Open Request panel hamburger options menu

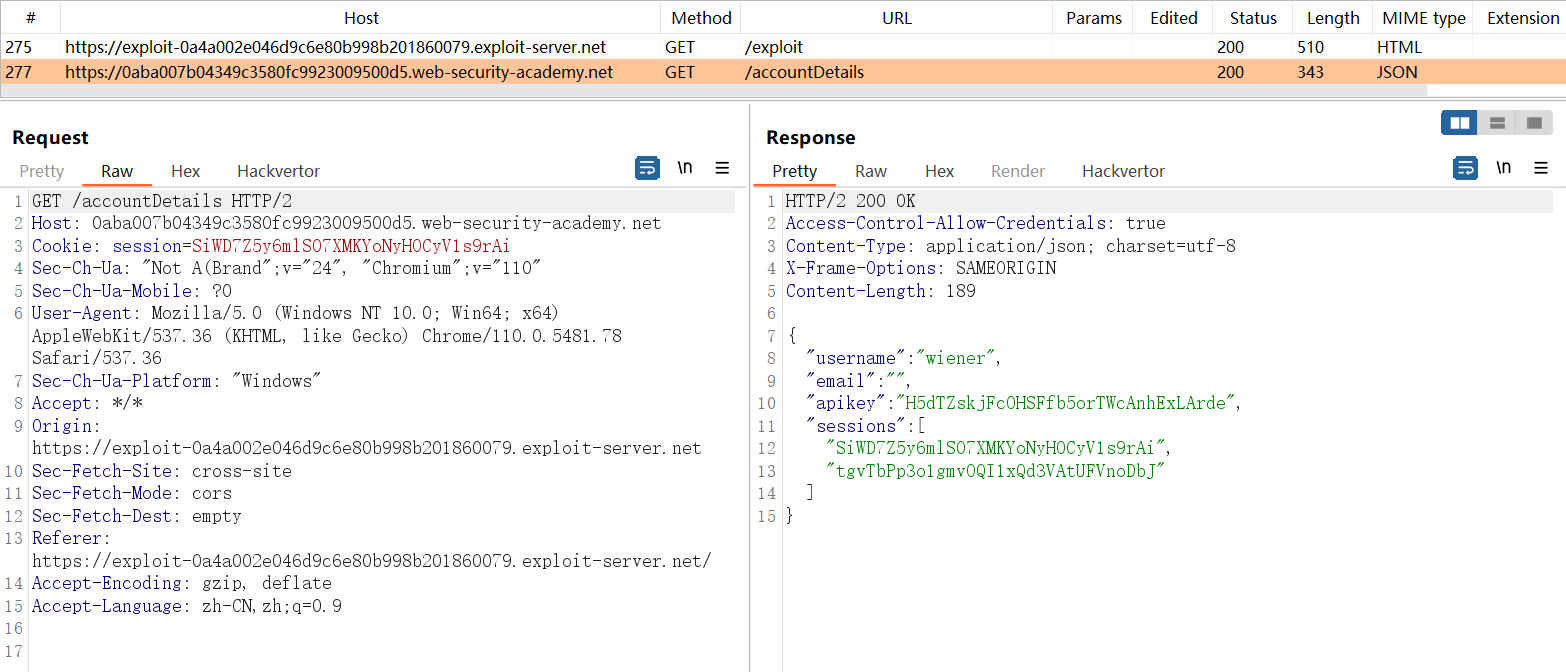pos(722,168)
